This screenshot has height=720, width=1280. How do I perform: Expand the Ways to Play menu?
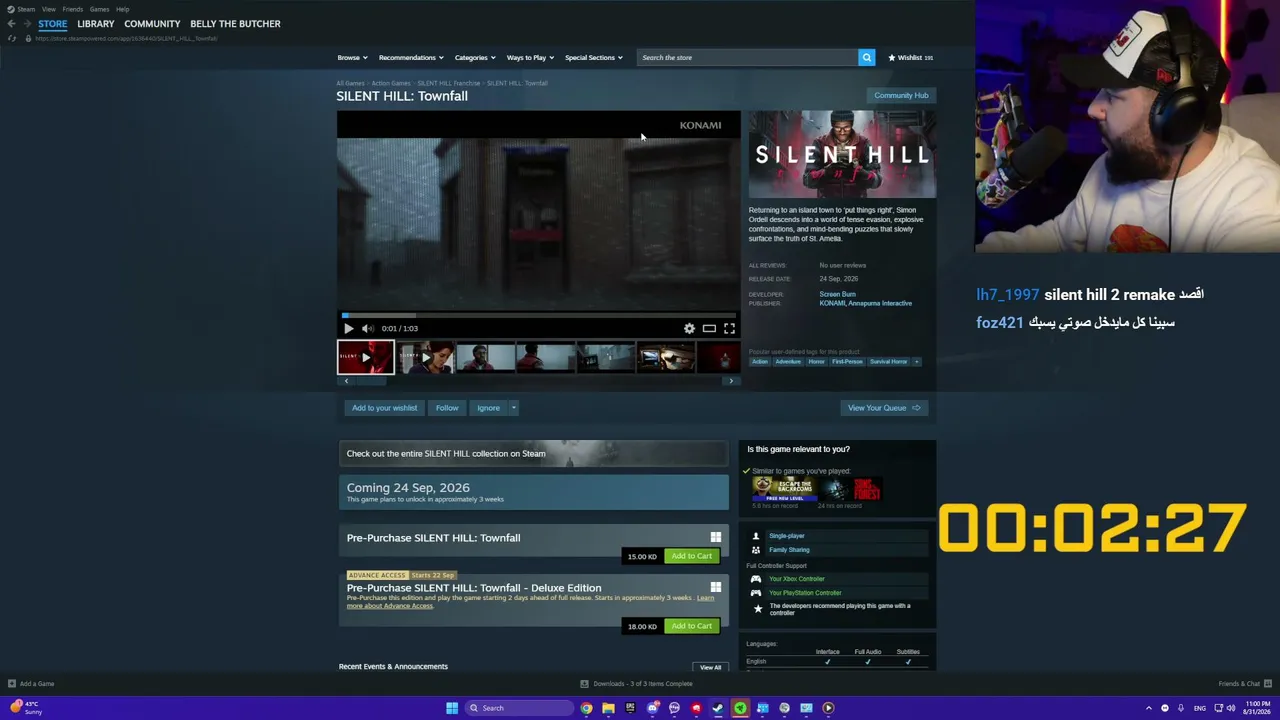point(530,58)
